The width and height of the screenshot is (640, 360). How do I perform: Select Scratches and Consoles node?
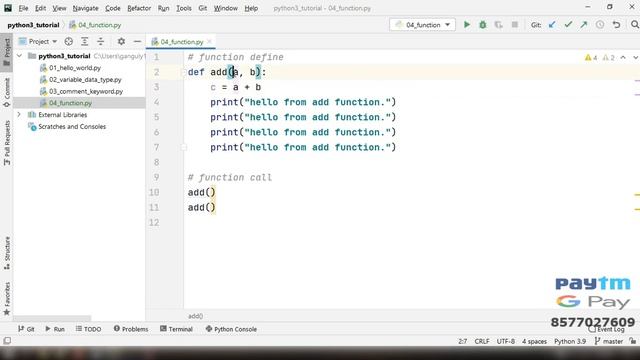72,127
